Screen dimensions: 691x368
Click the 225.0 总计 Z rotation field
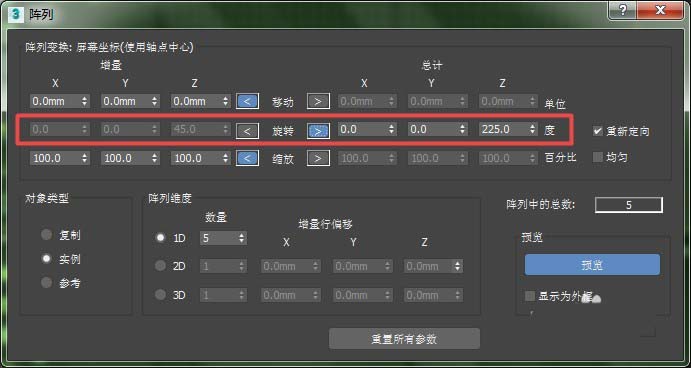point(508,130)
